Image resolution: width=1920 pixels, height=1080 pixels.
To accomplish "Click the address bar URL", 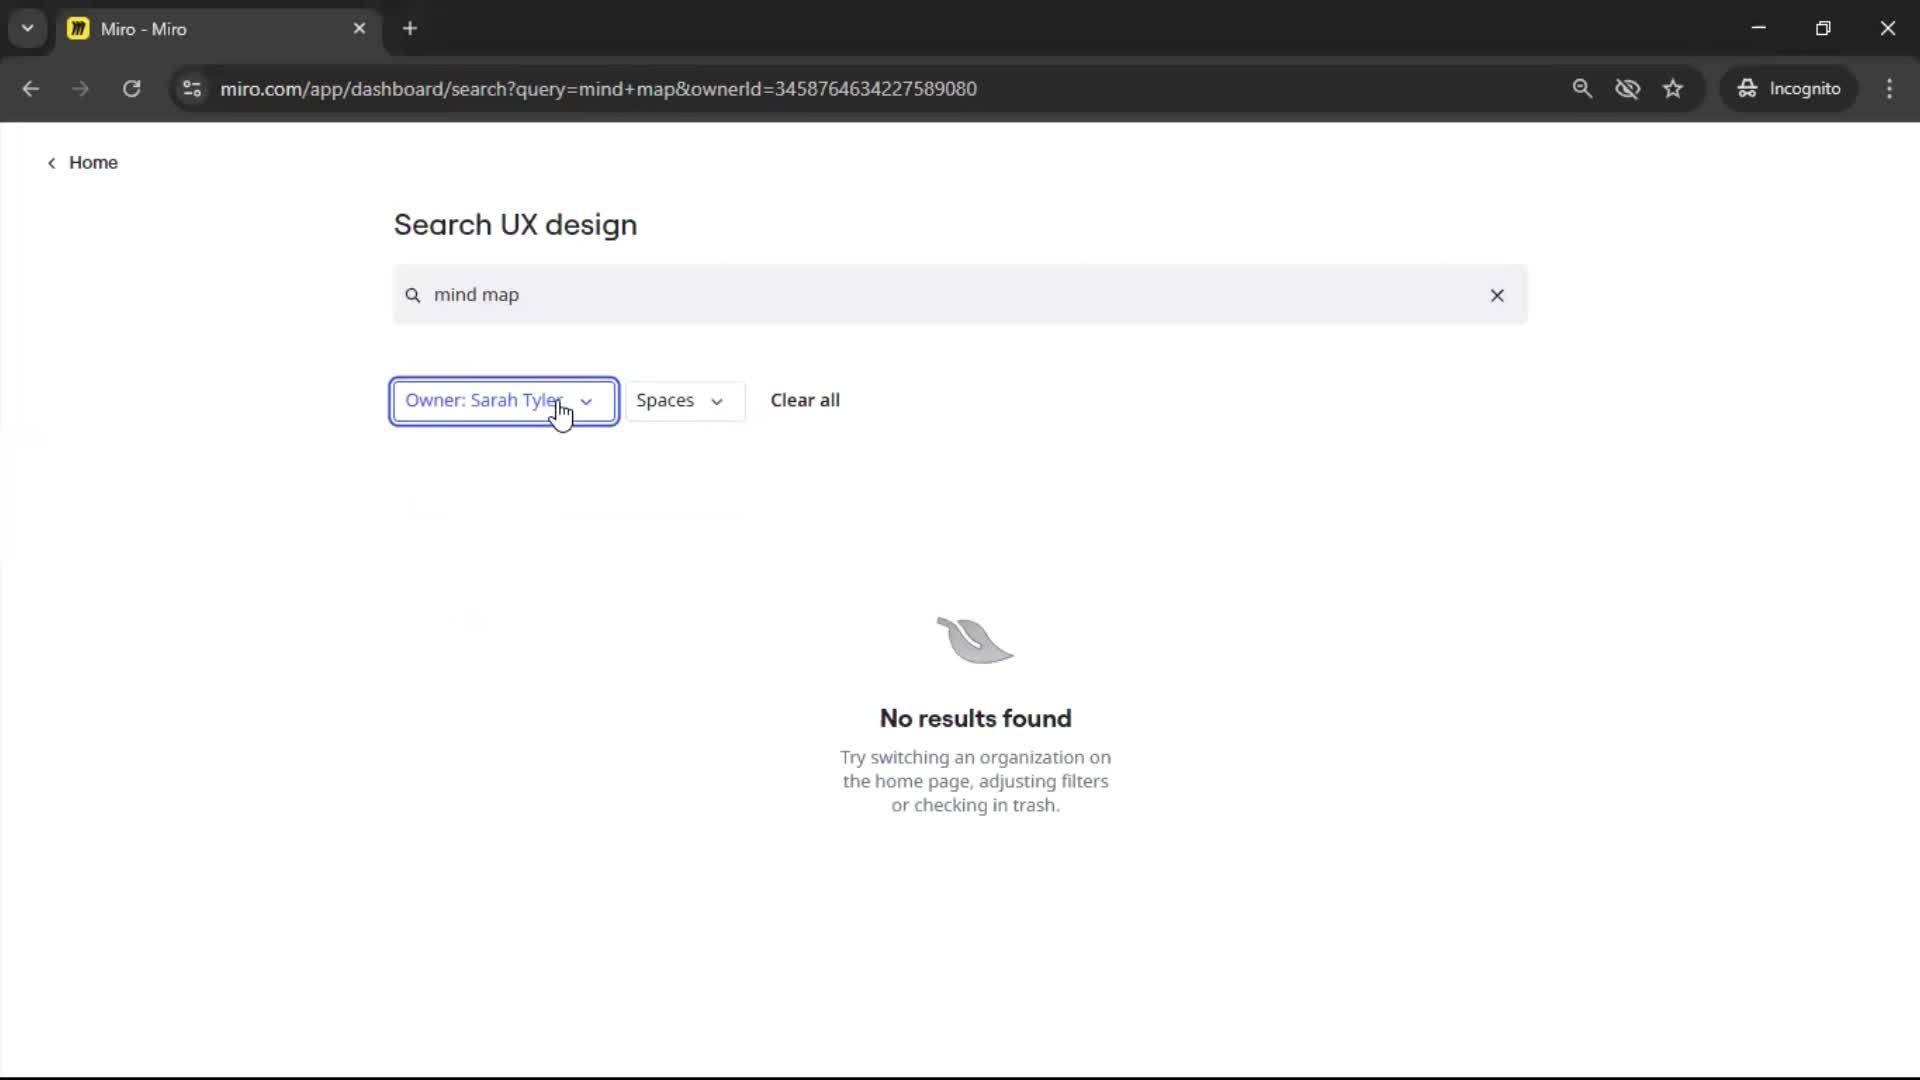I will pyautogui.click(x=598, y=88).
